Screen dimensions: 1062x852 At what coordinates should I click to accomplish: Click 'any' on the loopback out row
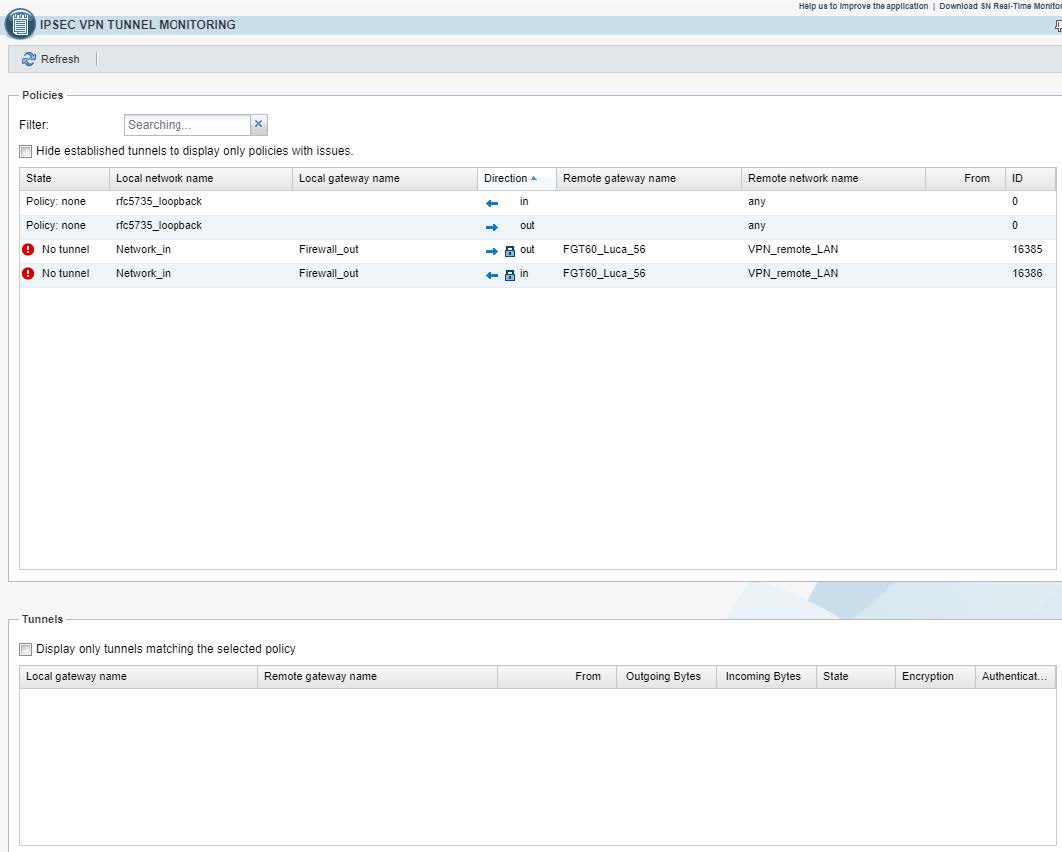(757, 226)
